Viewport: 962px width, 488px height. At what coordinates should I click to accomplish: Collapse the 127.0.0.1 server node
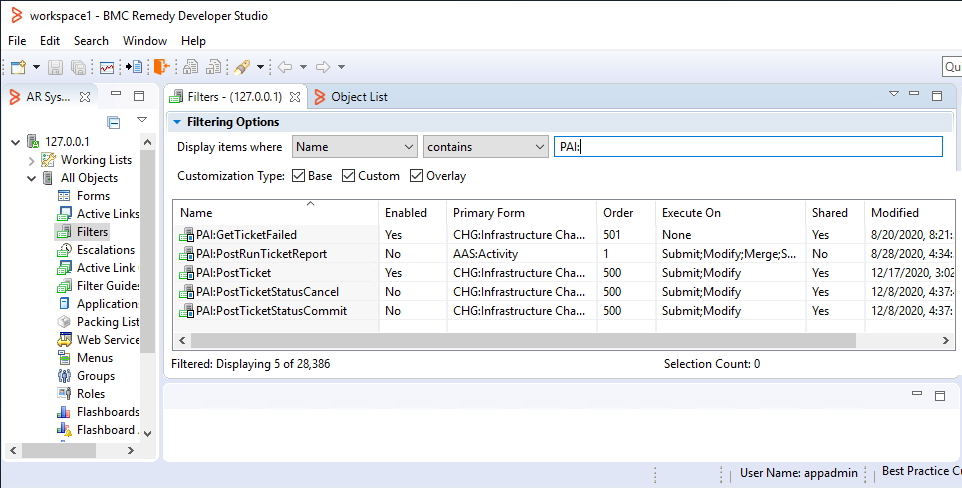[16, 142]
